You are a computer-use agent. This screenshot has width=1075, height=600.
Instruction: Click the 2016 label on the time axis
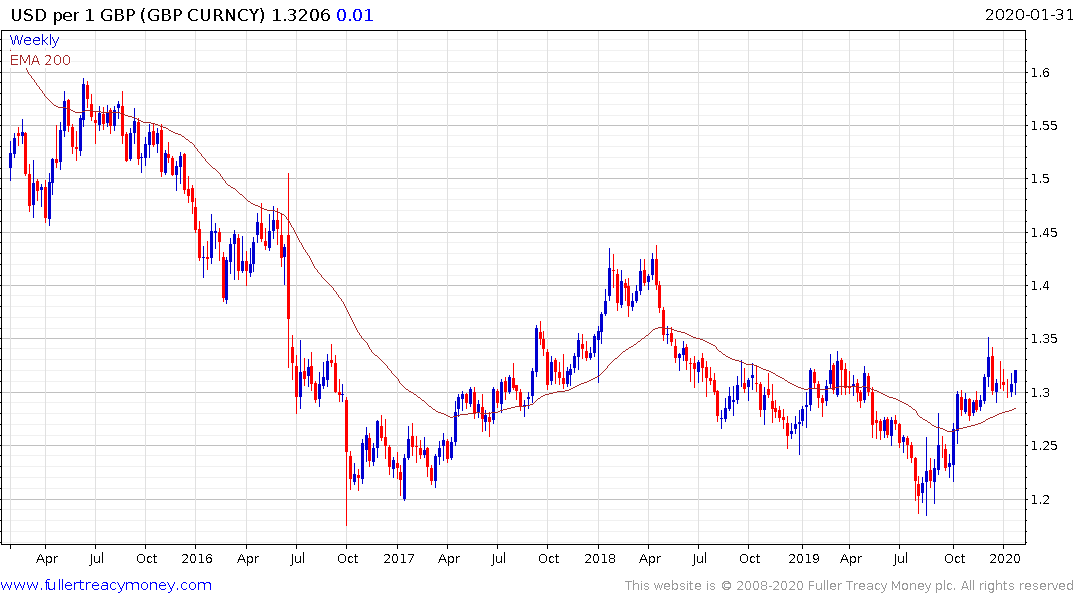click(x=197, y=558)
